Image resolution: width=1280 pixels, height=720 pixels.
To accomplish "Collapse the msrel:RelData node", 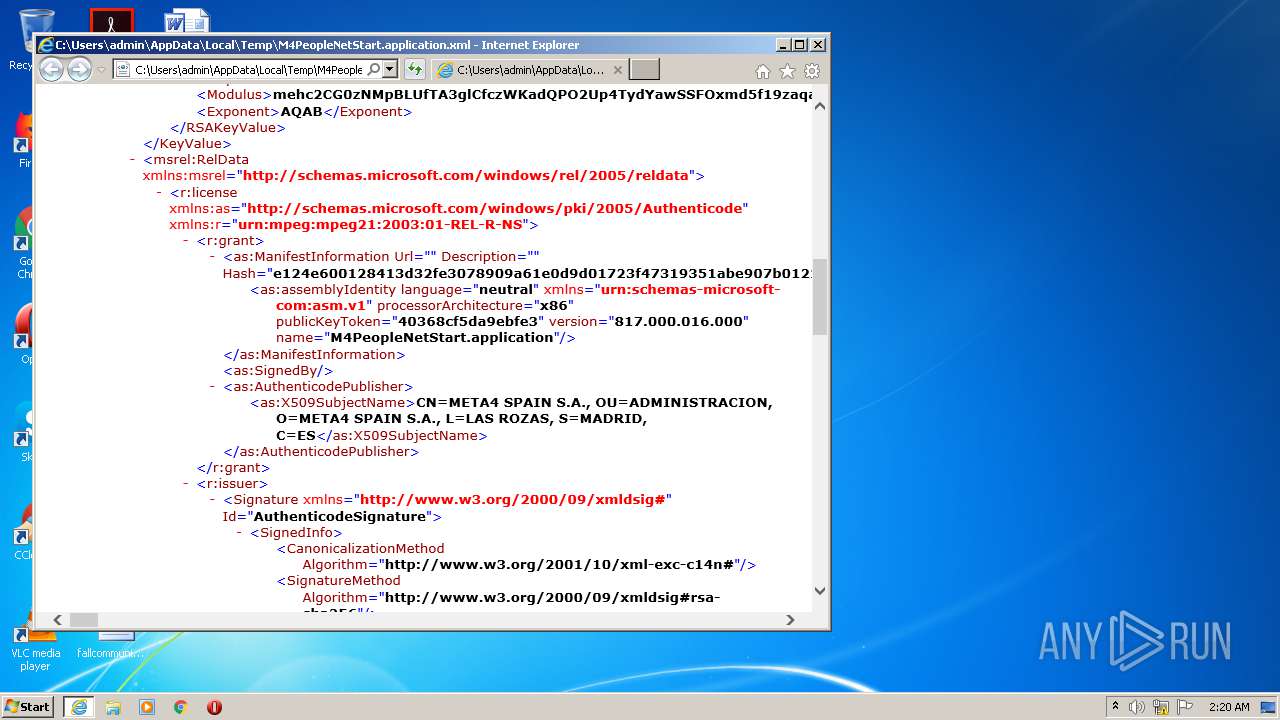I will click(x=132, y=159).
